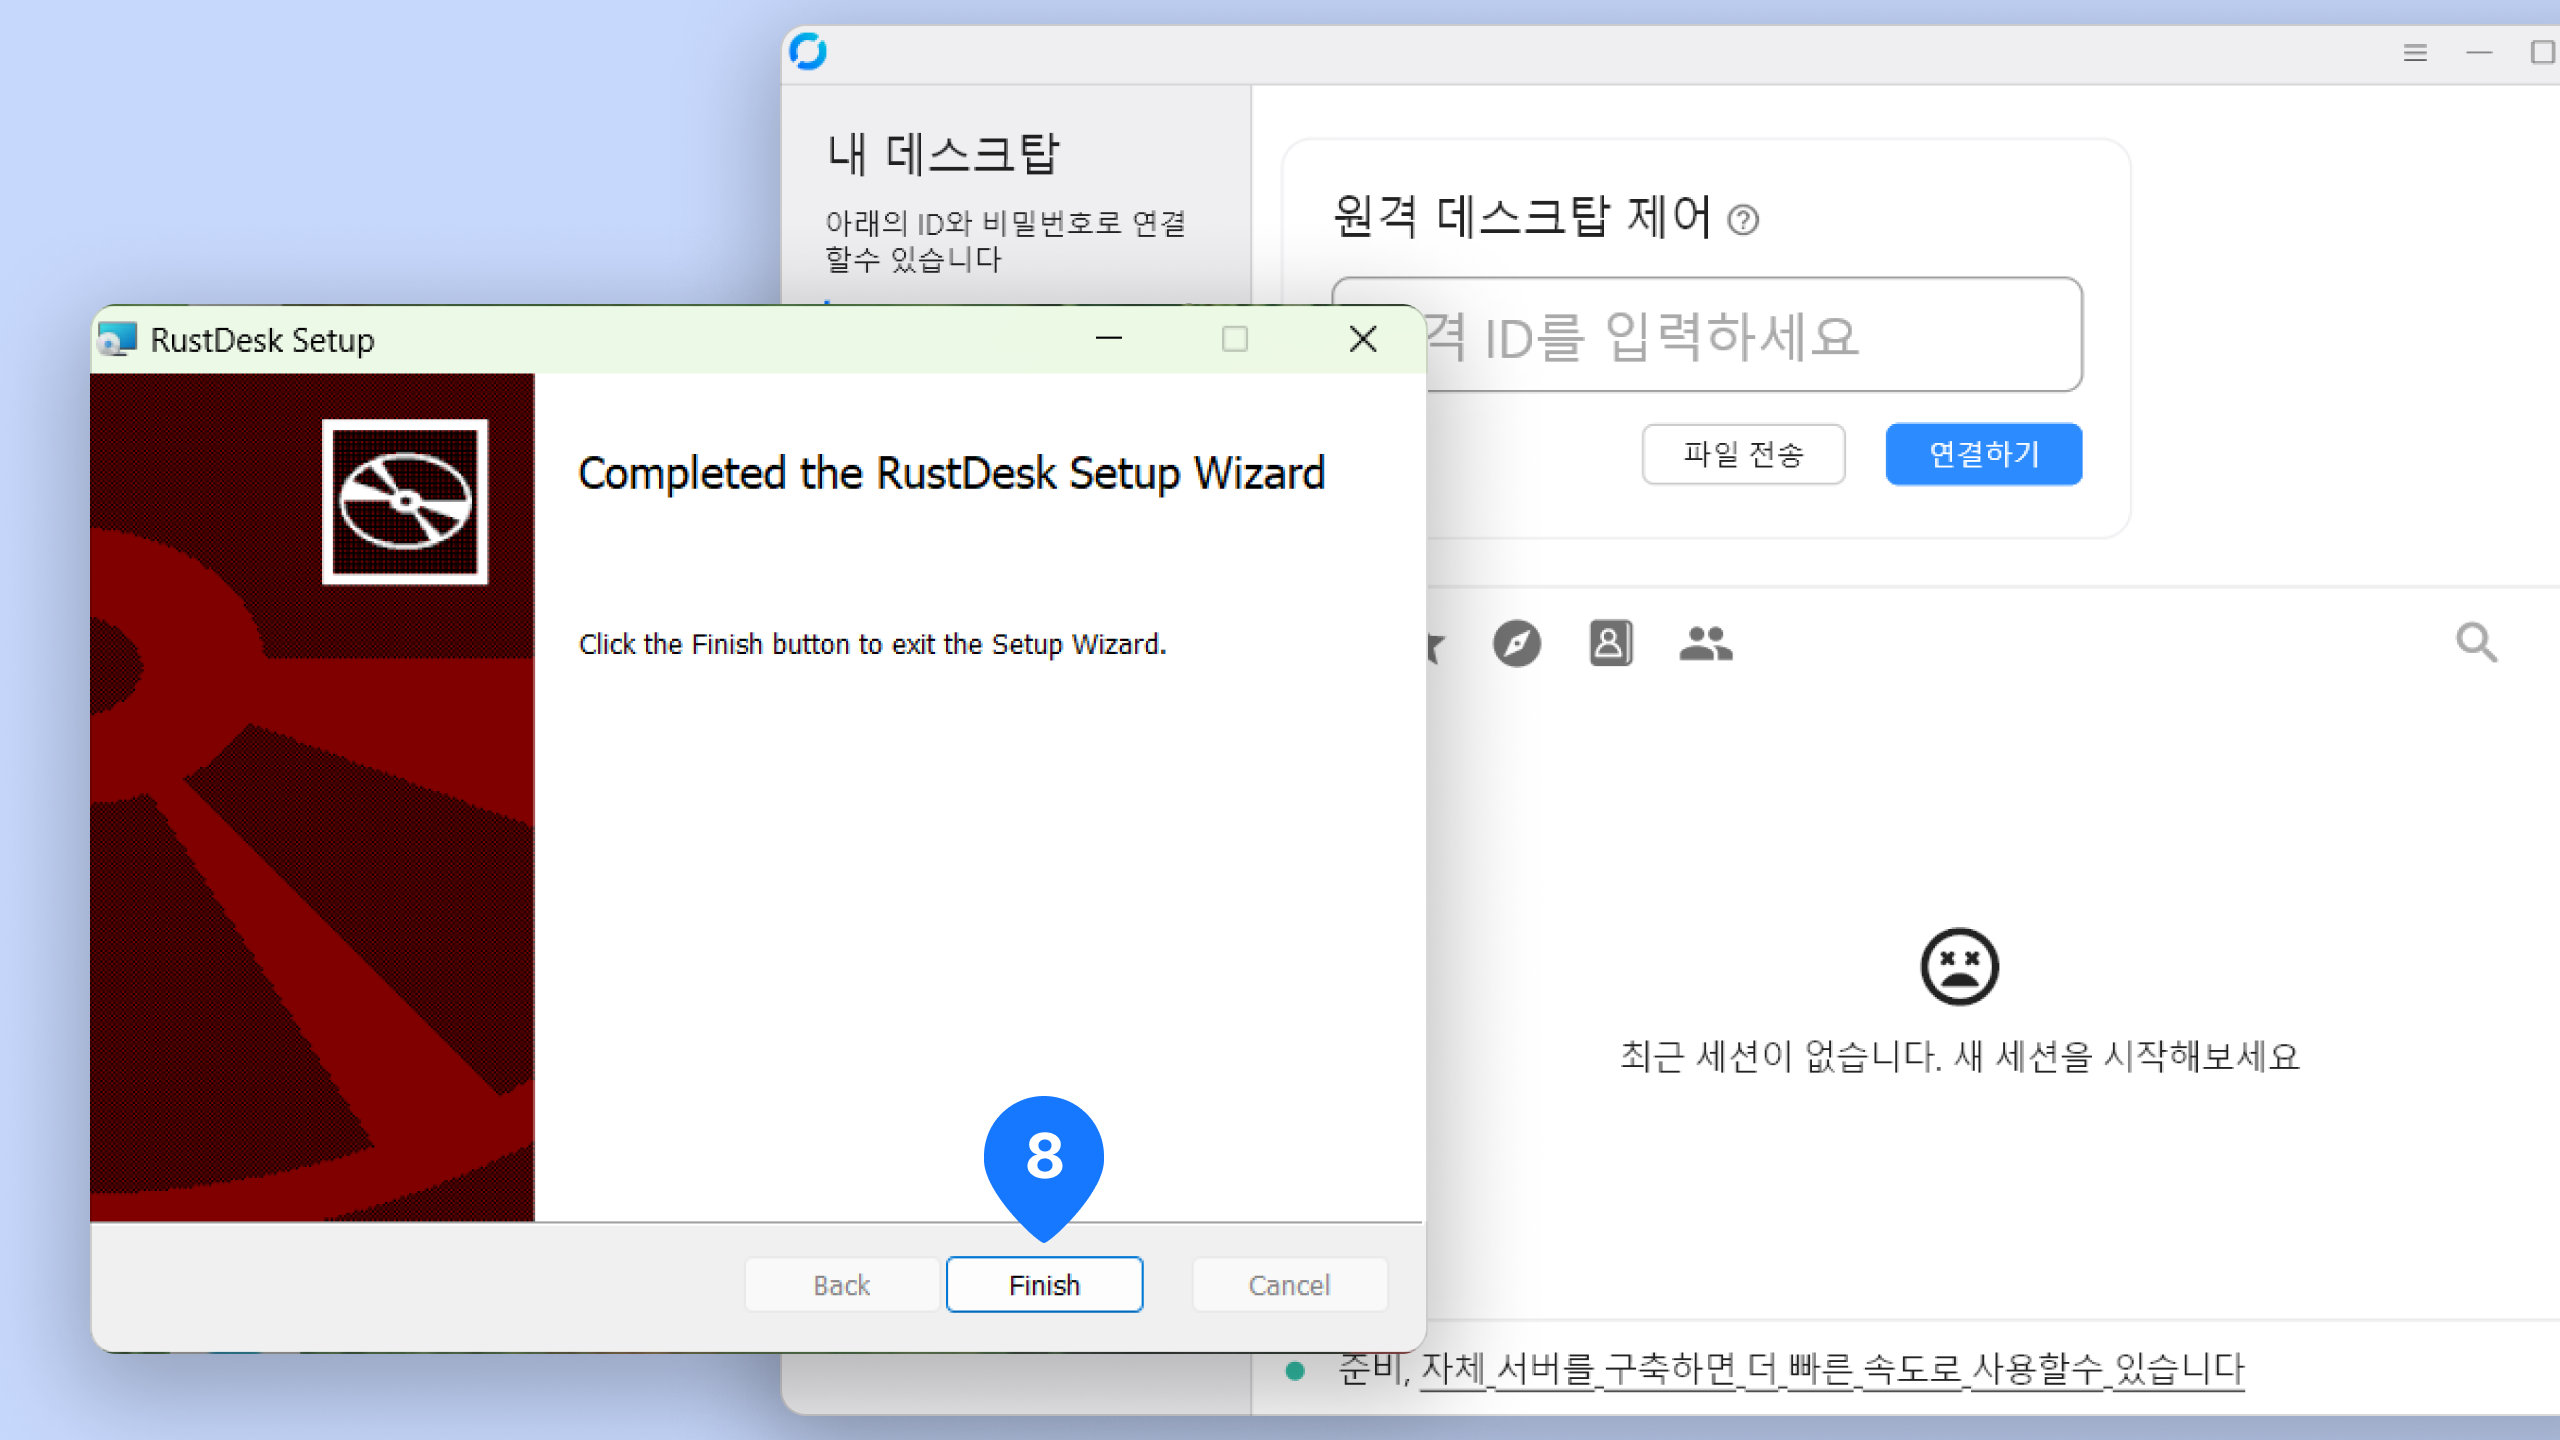Screen dimensions: 2560x1440
Task: Minimize the RustDesk Setup window
Action: pos(1108,339)
